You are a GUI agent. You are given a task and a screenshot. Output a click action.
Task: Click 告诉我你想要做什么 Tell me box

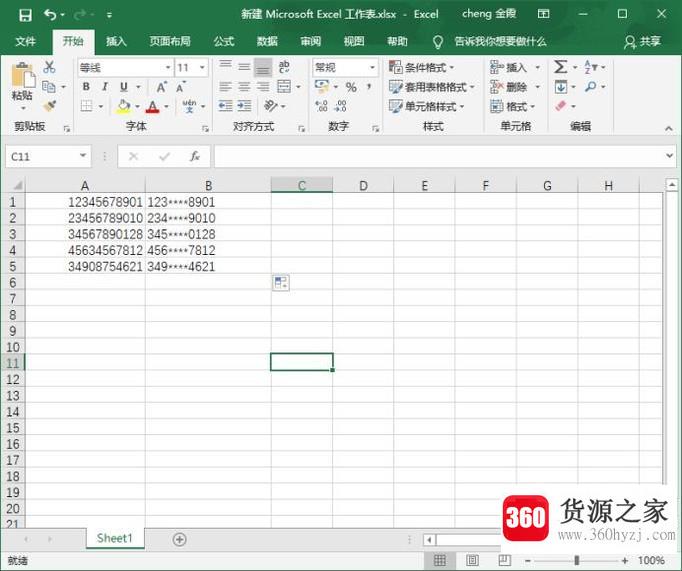500,42
